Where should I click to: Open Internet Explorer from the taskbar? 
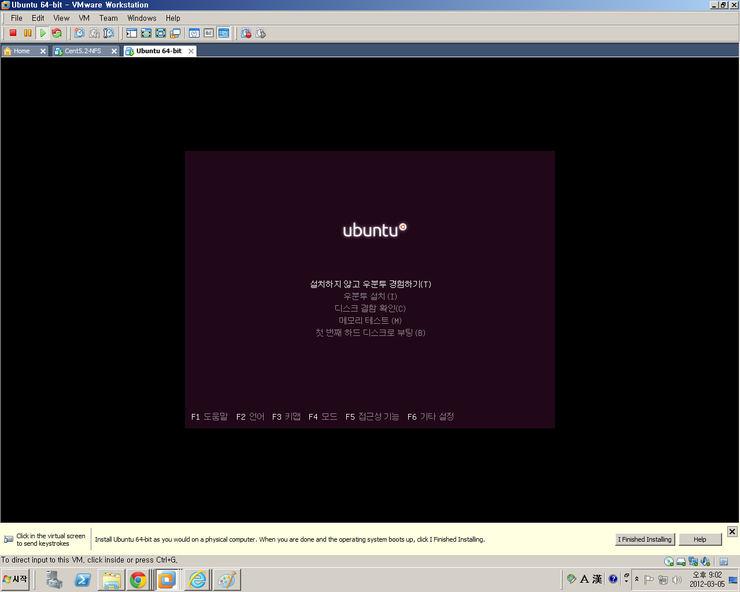point(198,580)
